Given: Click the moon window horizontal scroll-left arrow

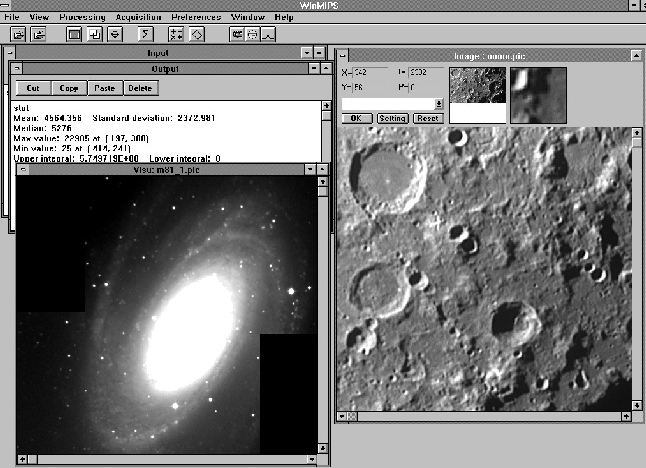Looking at the screenshot, I should 342,417.
